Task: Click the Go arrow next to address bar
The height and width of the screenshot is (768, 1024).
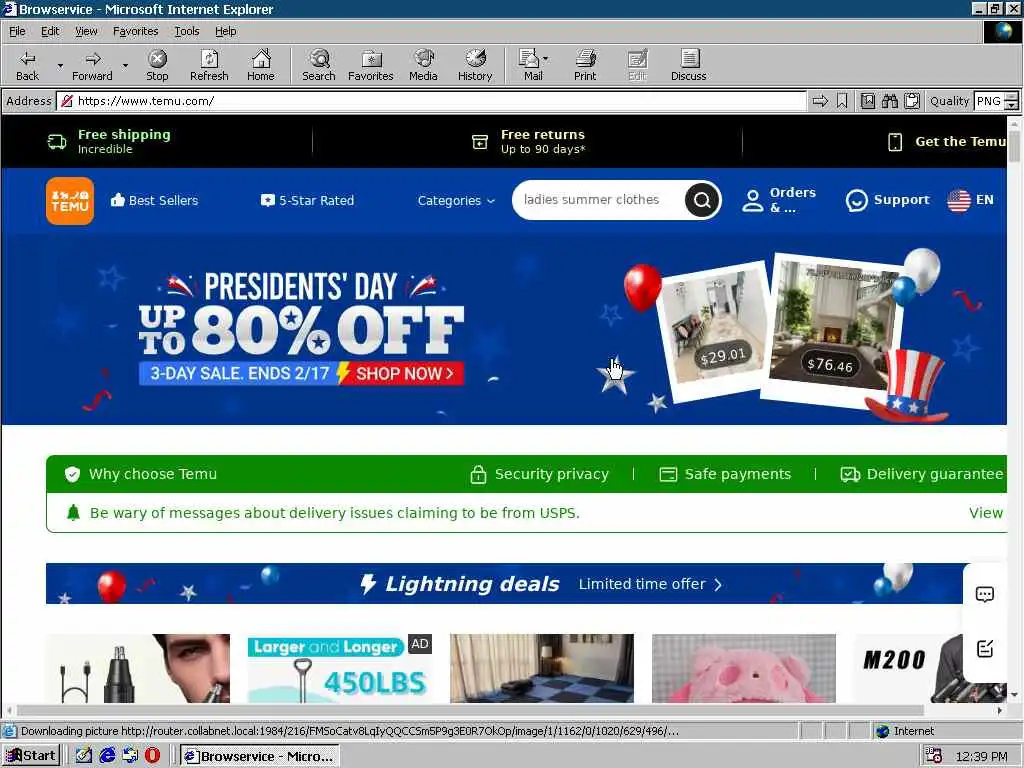Action: click(x=820, y=101)
